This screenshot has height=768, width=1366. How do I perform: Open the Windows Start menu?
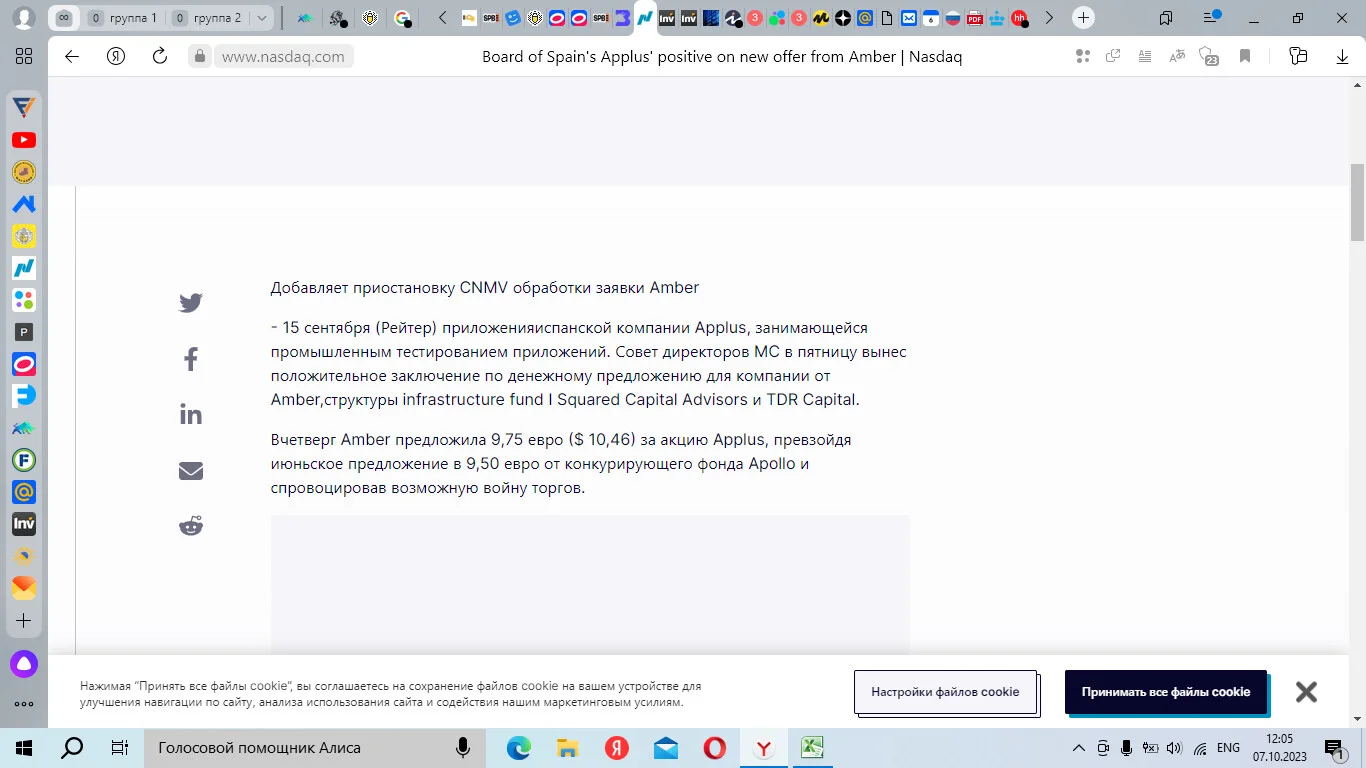[24, 748]
